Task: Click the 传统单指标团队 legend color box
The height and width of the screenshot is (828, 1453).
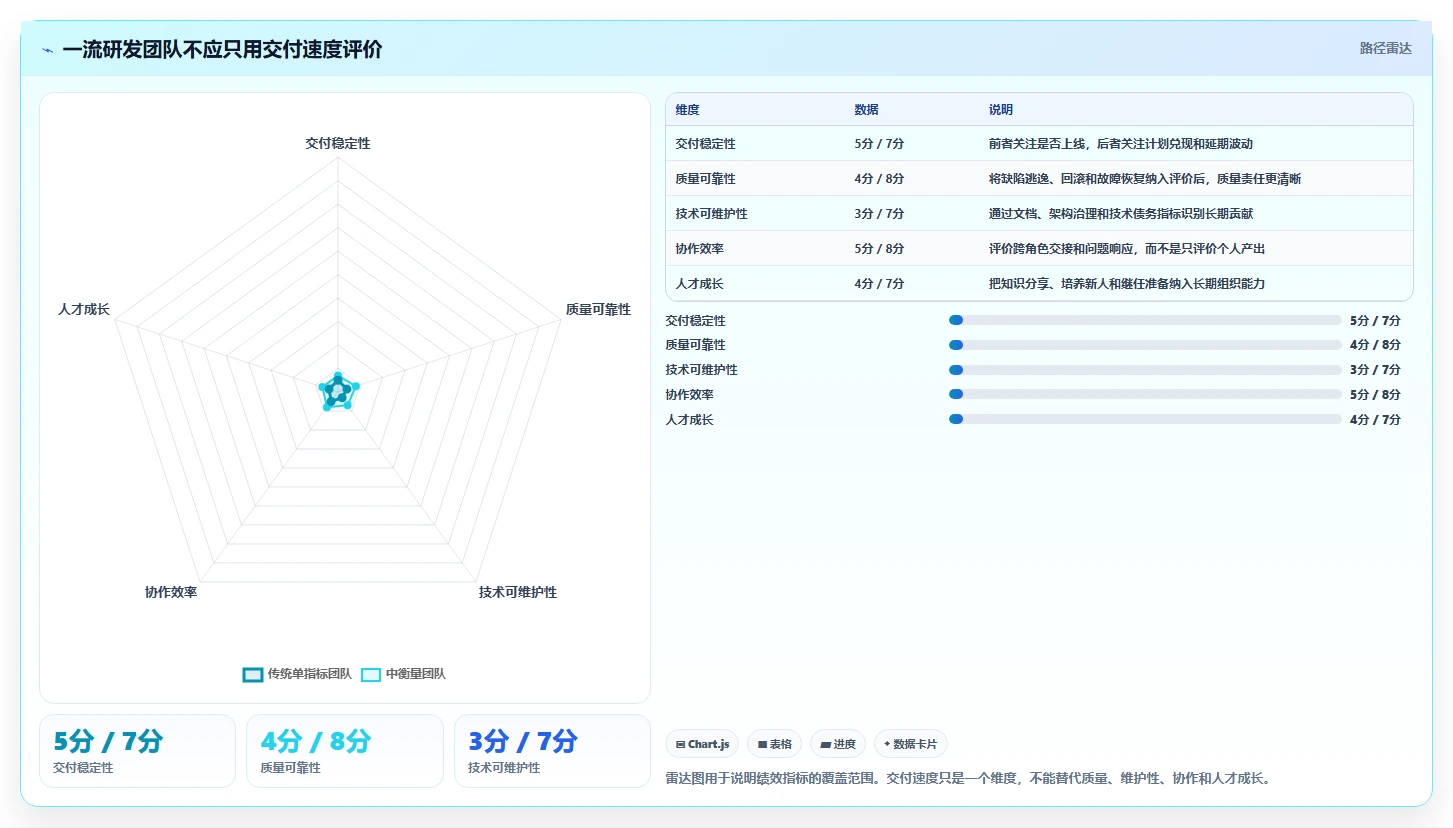Action: pyautogui.click(x=253, y=674)
